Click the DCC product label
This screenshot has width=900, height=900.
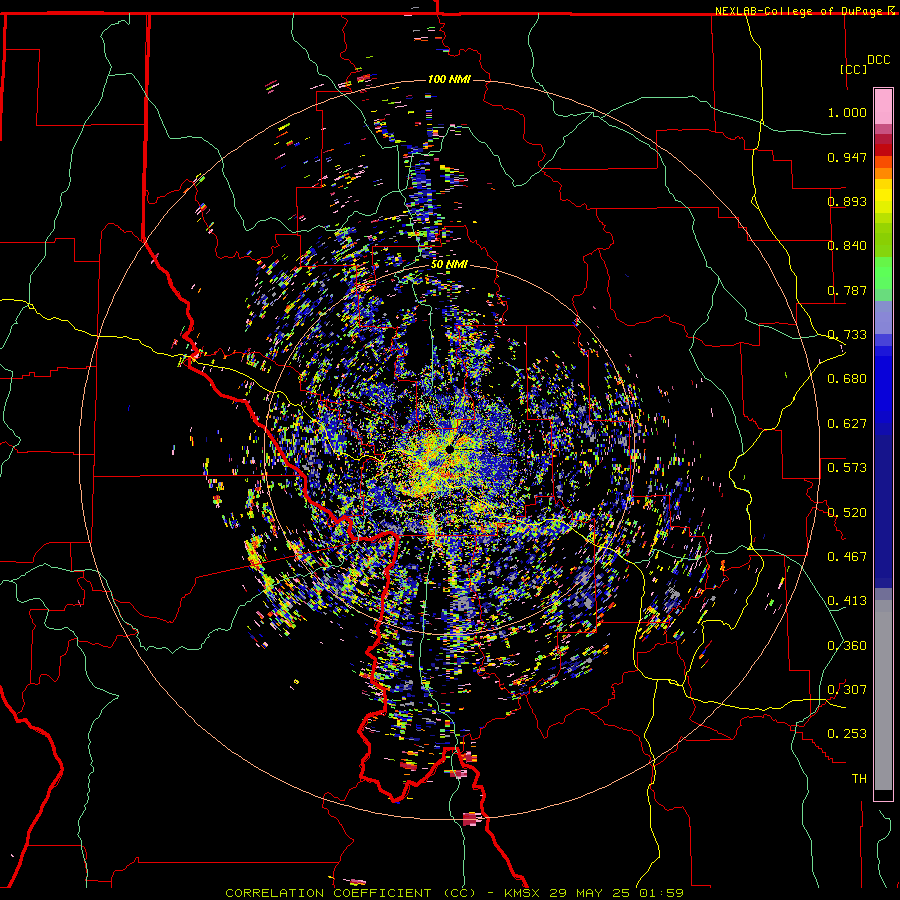coord(878,60)
